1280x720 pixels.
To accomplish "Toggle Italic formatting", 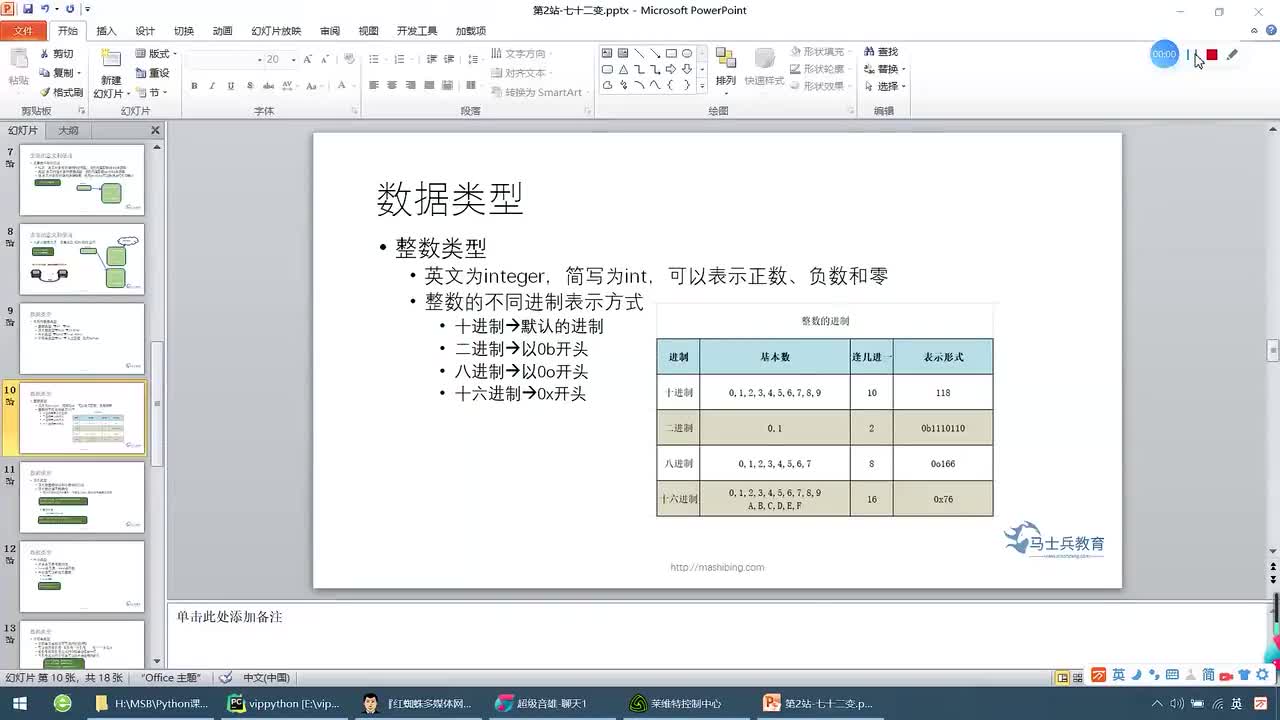I will (x=213, y=86).
